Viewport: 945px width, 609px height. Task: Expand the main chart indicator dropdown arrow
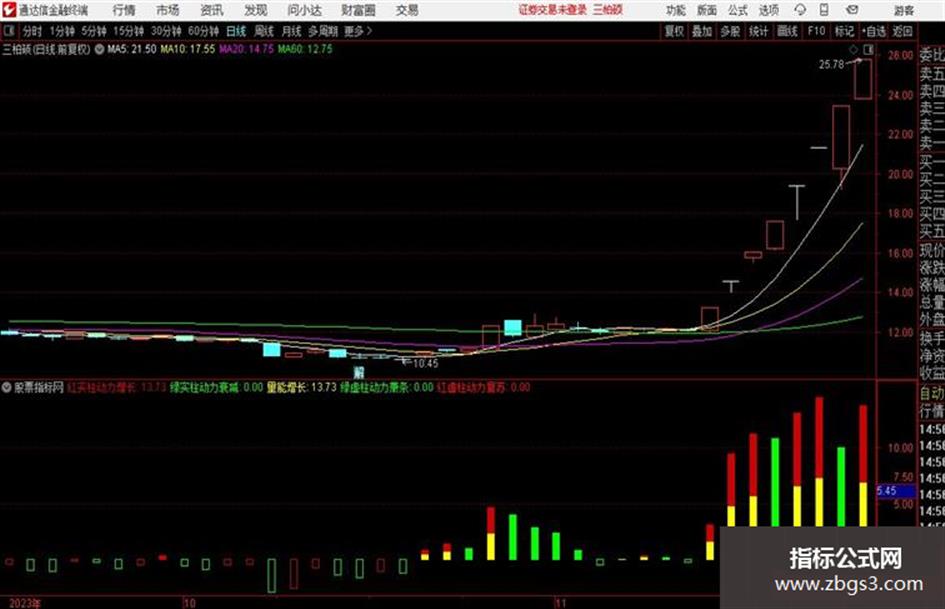(99, 49)
